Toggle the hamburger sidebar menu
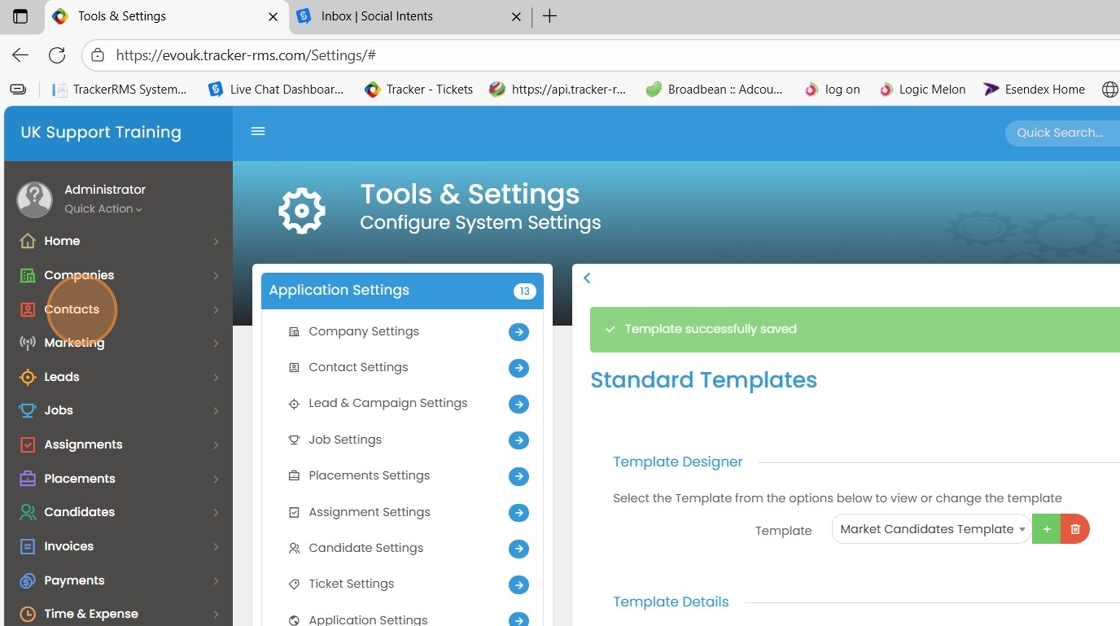This screenshot has height=626, width=1120. pyautogui.click(x=258, y=131)
